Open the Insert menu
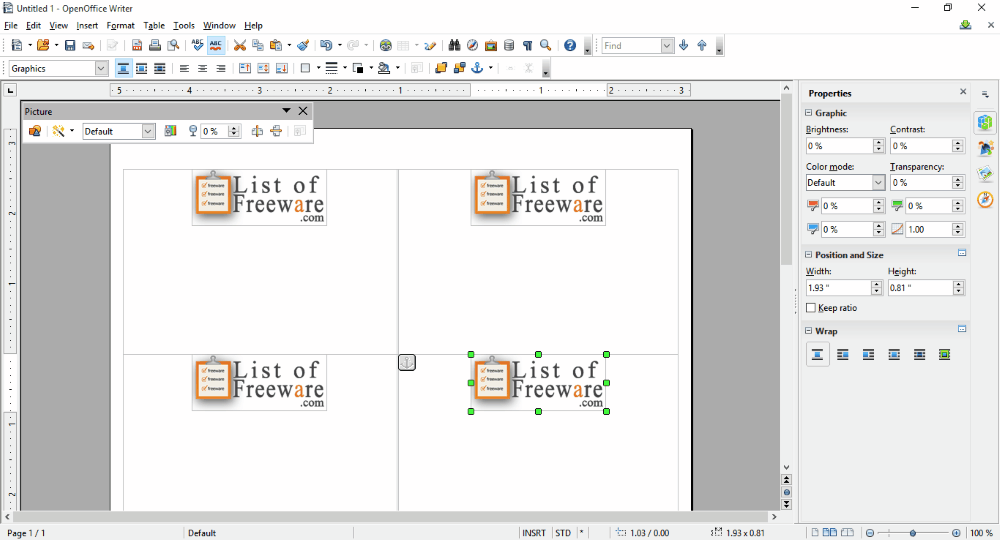This screenshot has height=540, width=1000. [87, 26]
